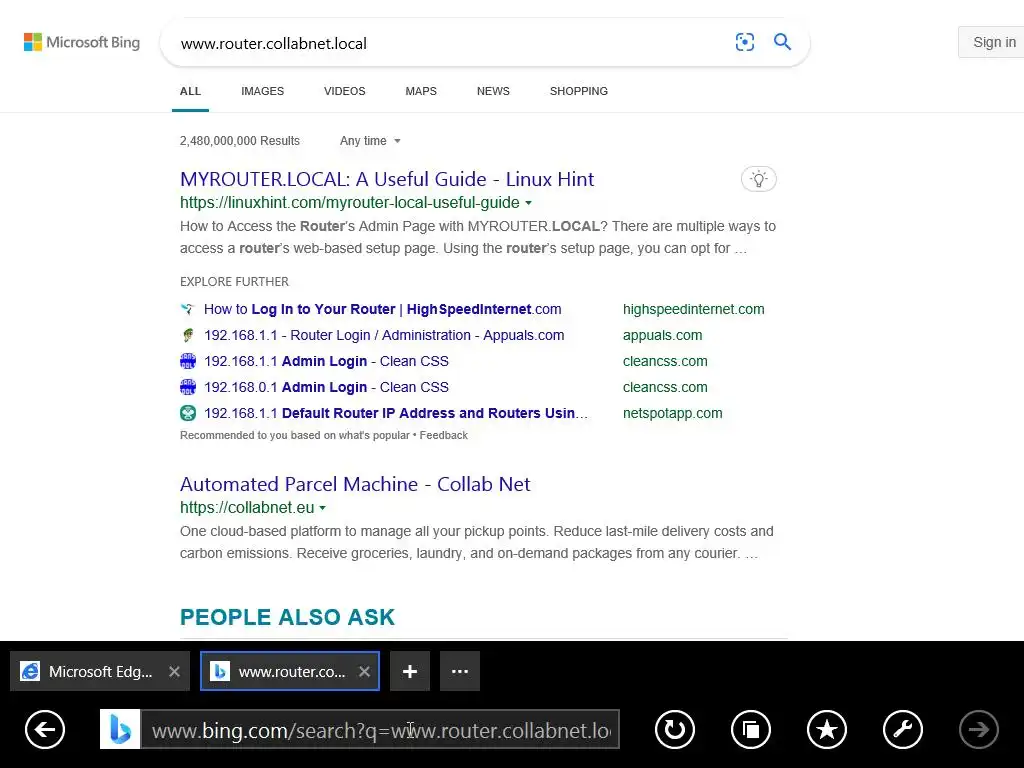1024x768 pixels.
Task: Click the Sign in button
Action: pos(993,42)
